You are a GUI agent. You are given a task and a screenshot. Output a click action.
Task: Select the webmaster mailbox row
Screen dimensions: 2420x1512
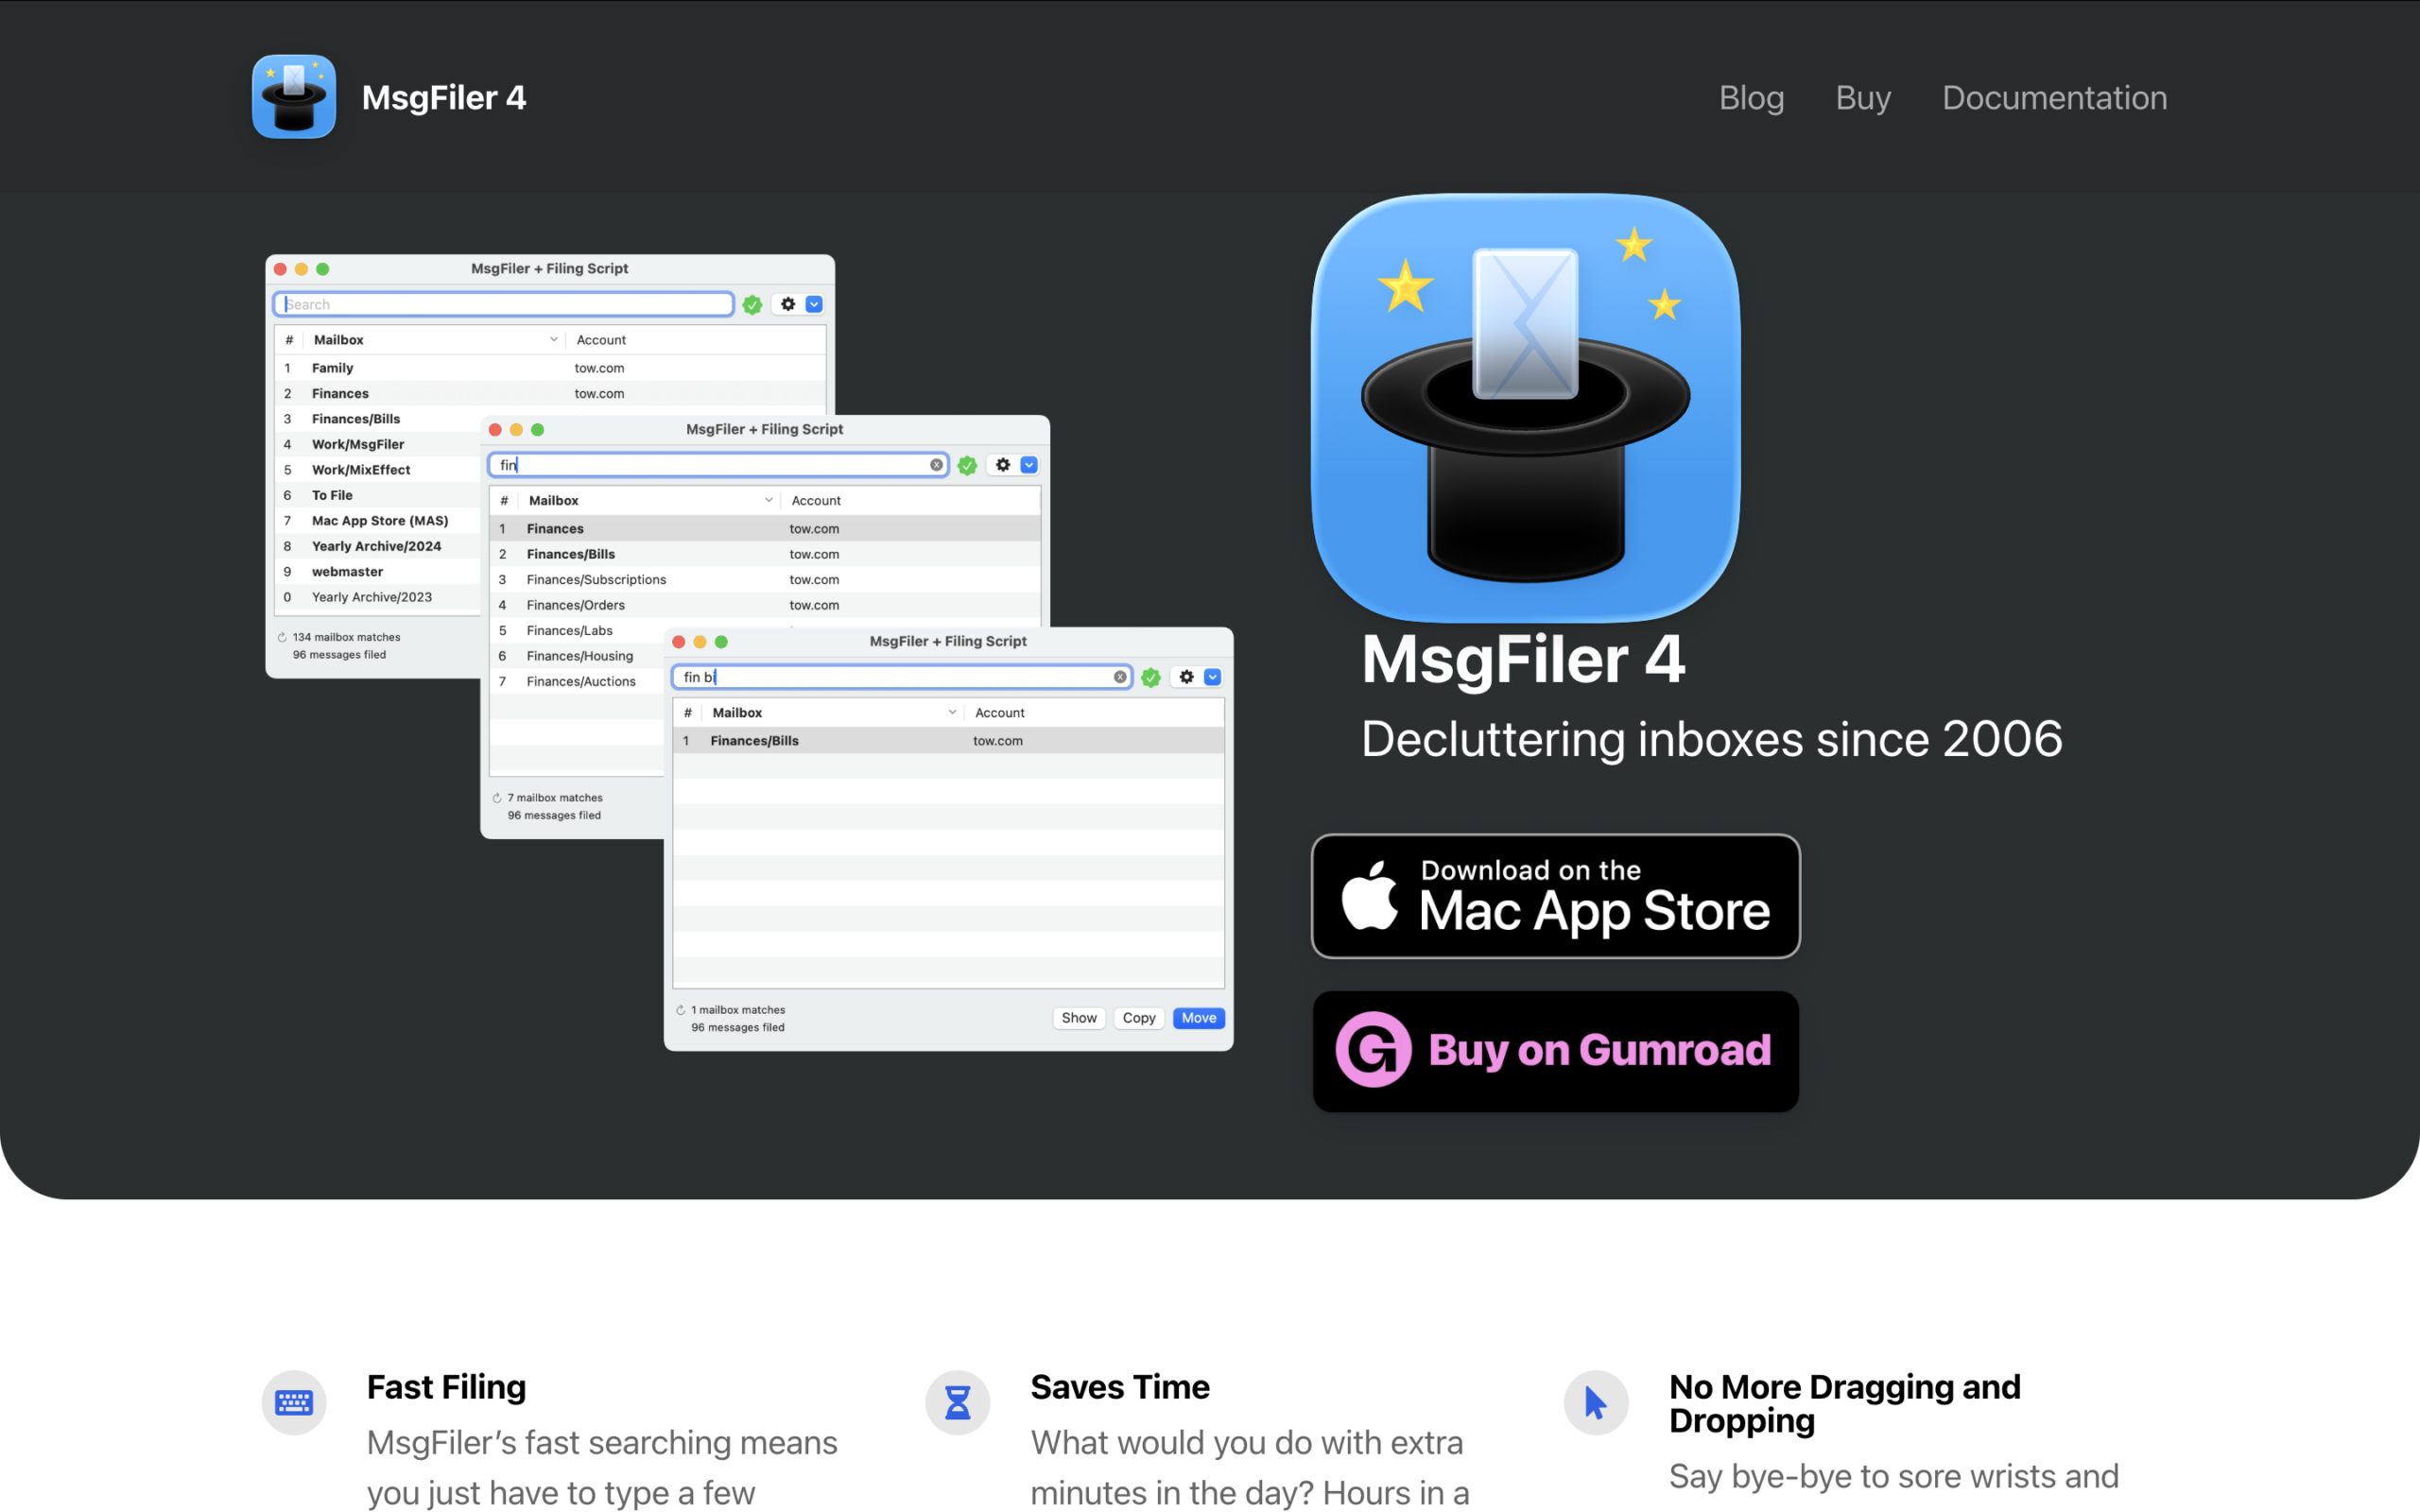tap(378, 572)
